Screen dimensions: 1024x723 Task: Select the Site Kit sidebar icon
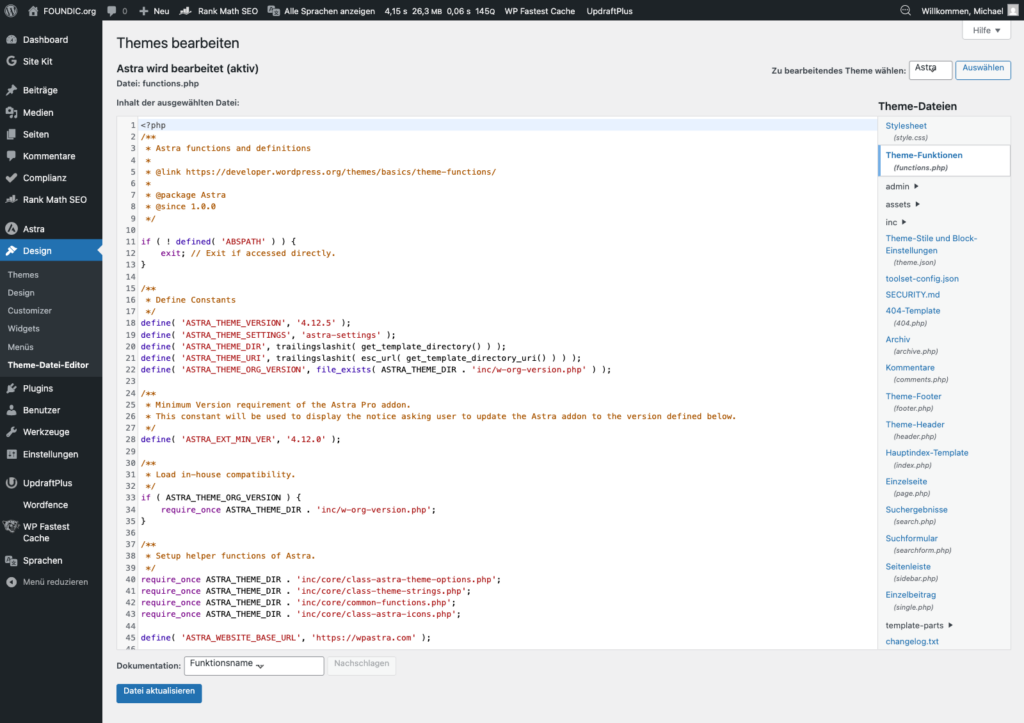pos(13,61)
